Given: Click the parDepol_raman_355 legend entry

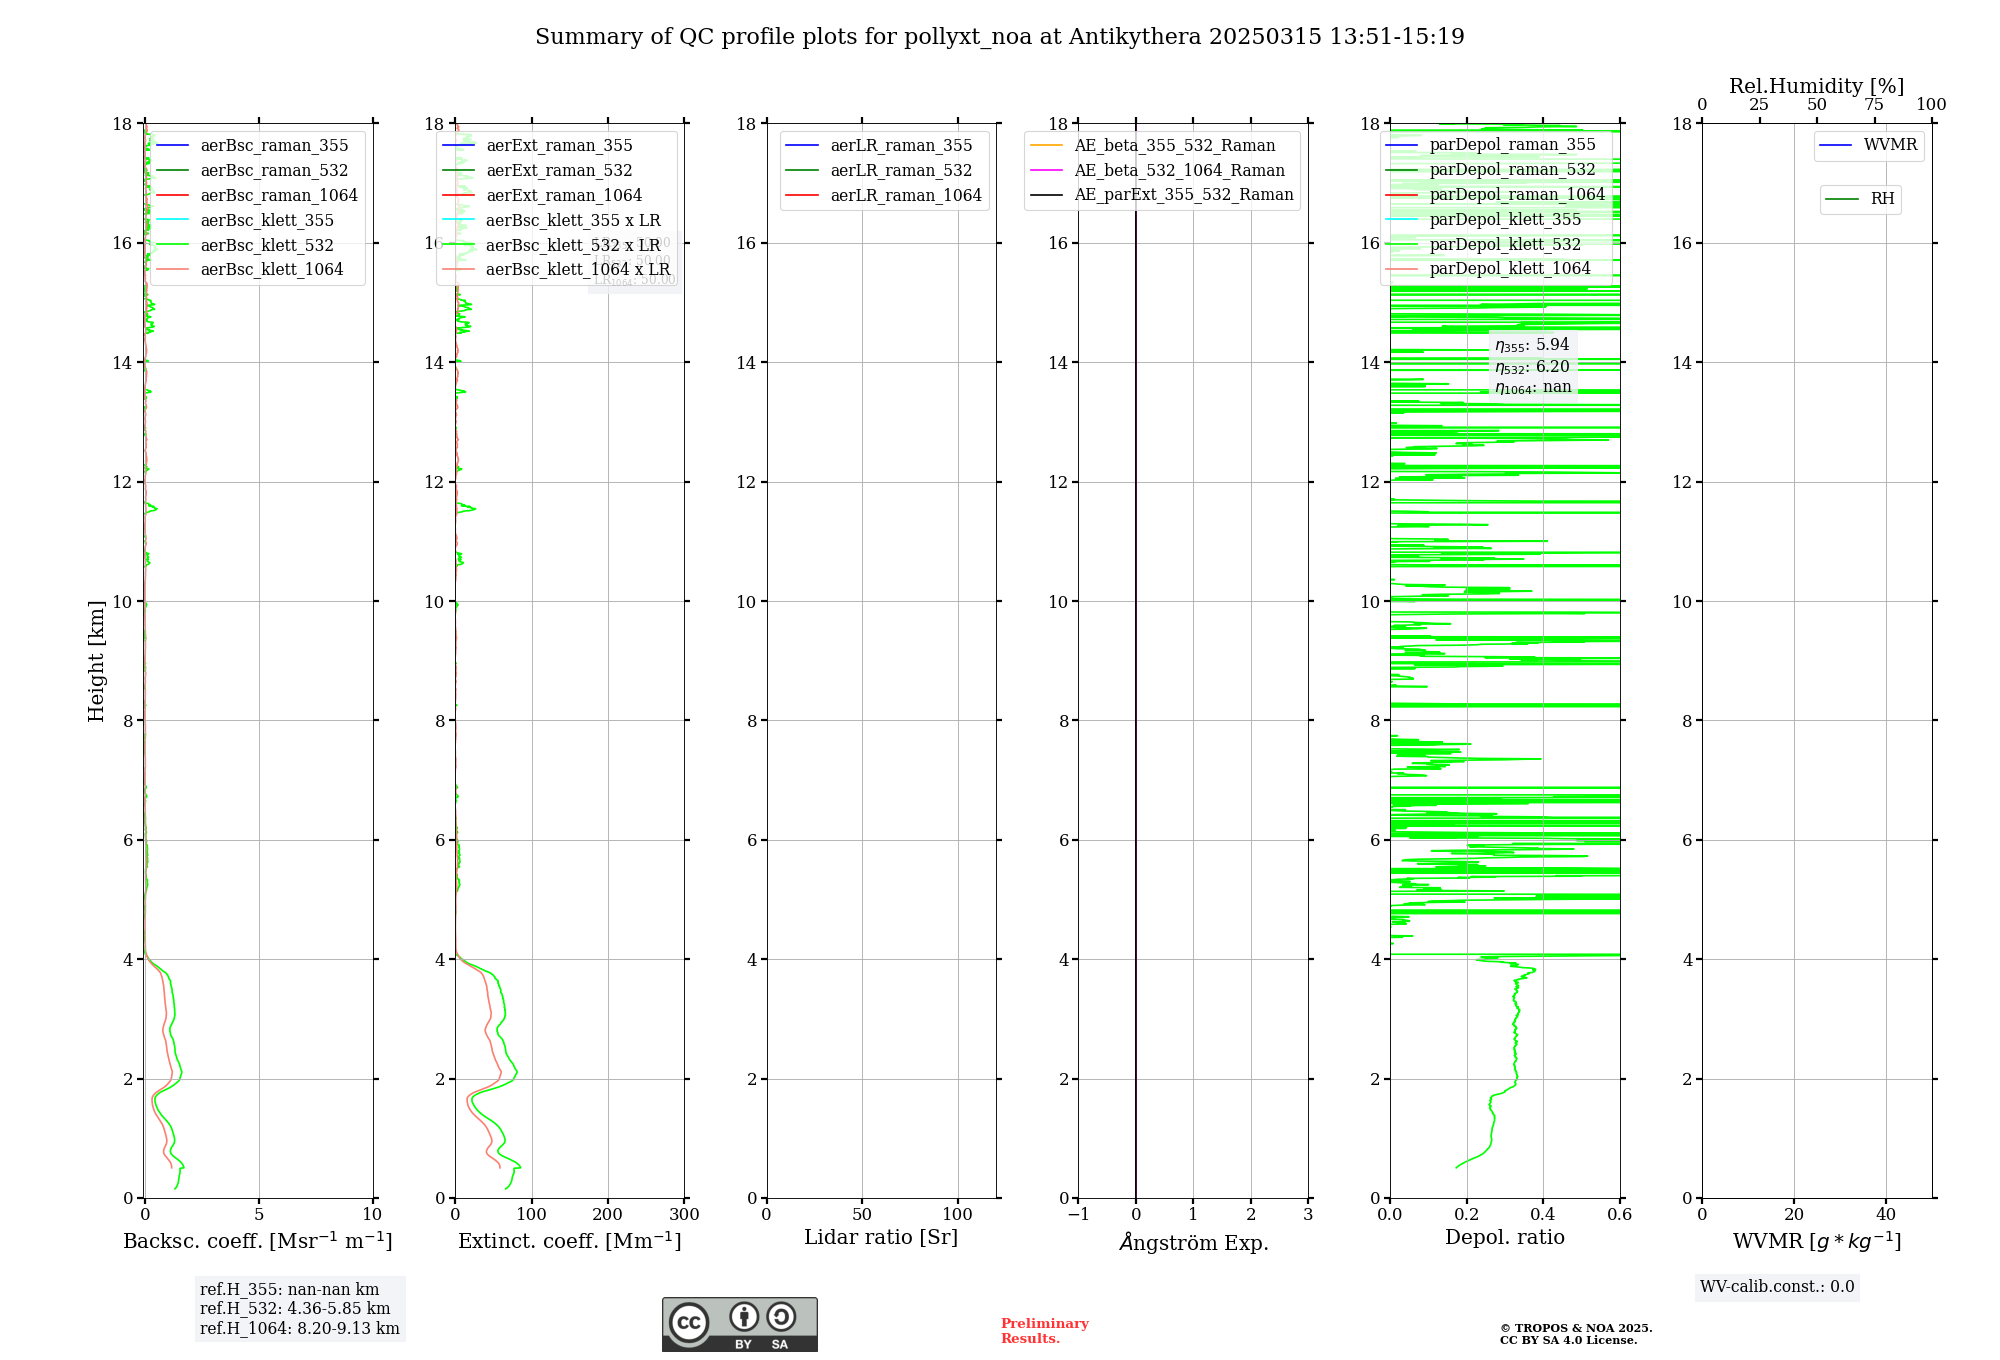Looking at the screenshot, I should [x=1491, y=144].
